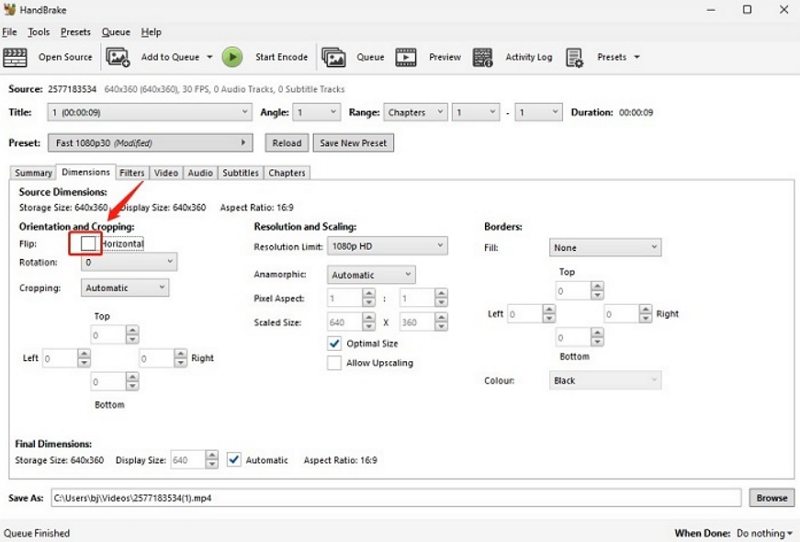Click the Start Encode label

coord(282,57)
